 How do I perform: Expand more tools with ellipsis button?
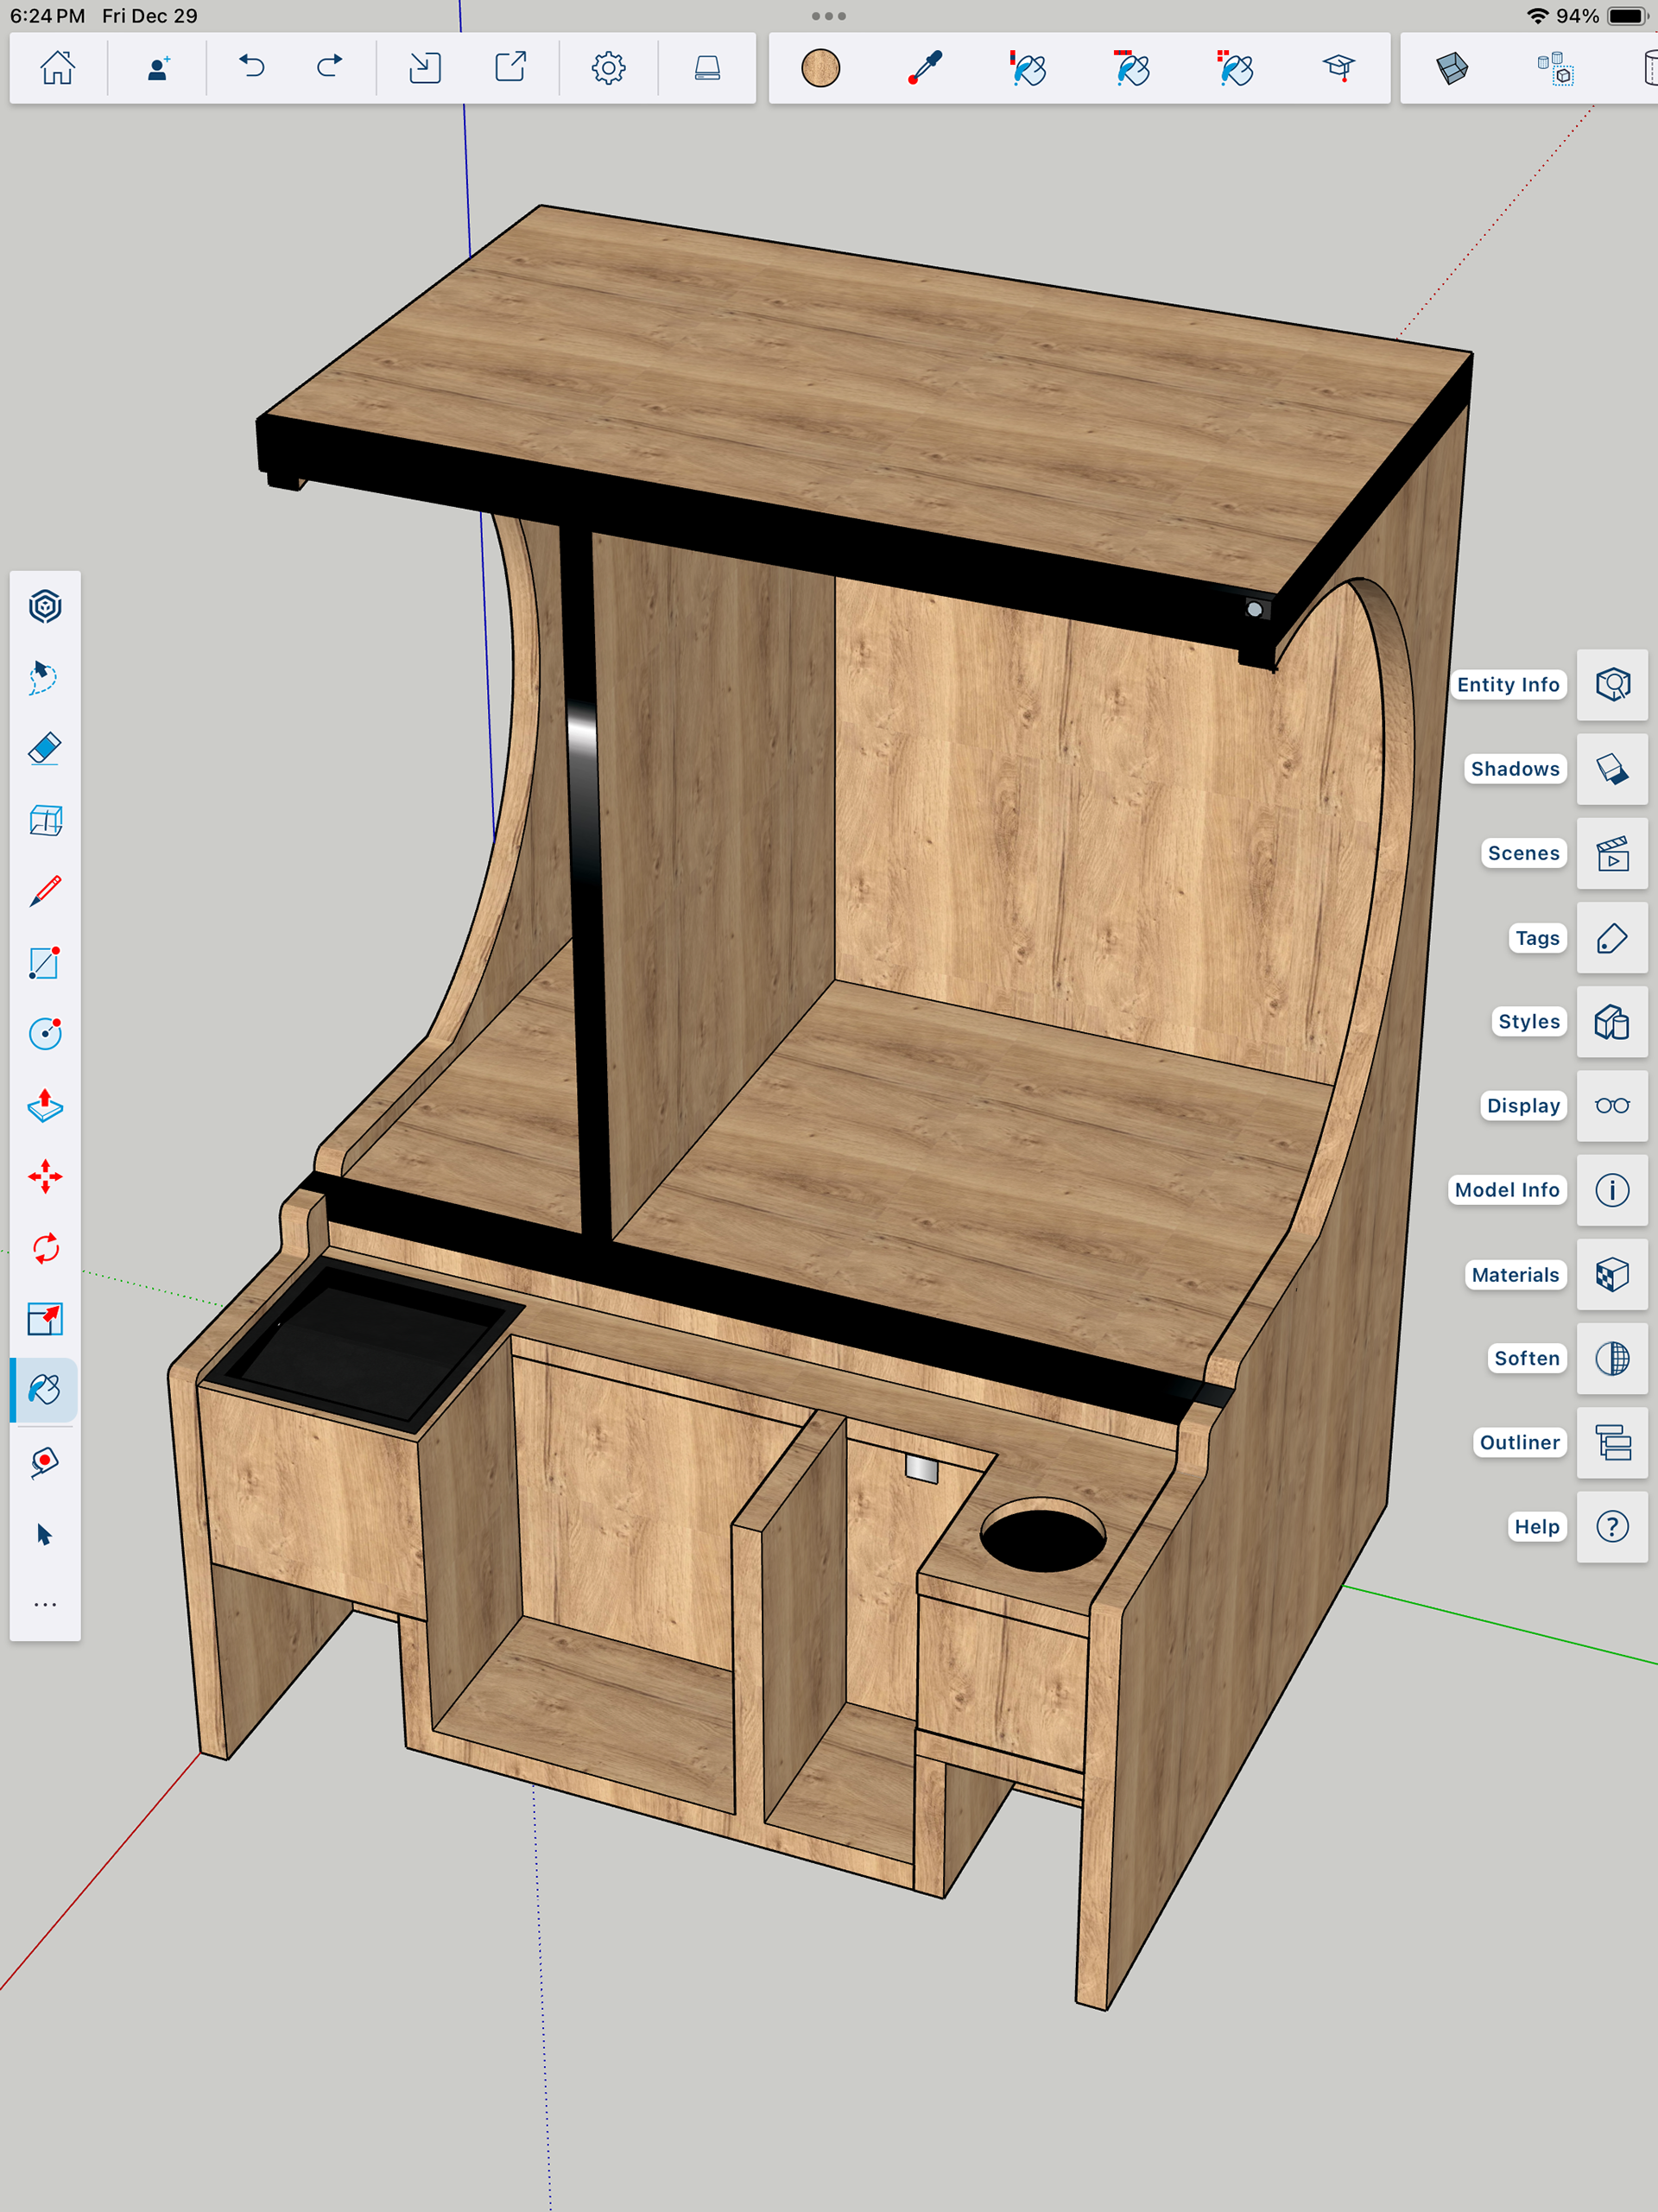(45, 1605)
